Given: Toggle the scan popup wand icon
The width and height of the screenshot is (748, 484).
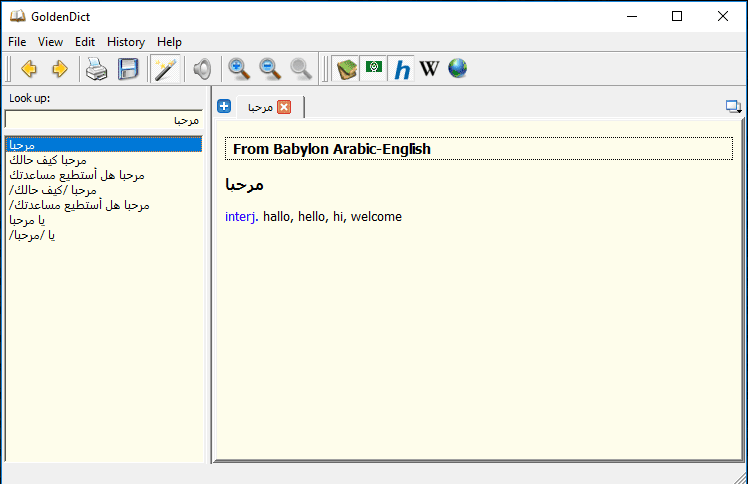Looking at the screenshot, I should [x=164, y=69].
